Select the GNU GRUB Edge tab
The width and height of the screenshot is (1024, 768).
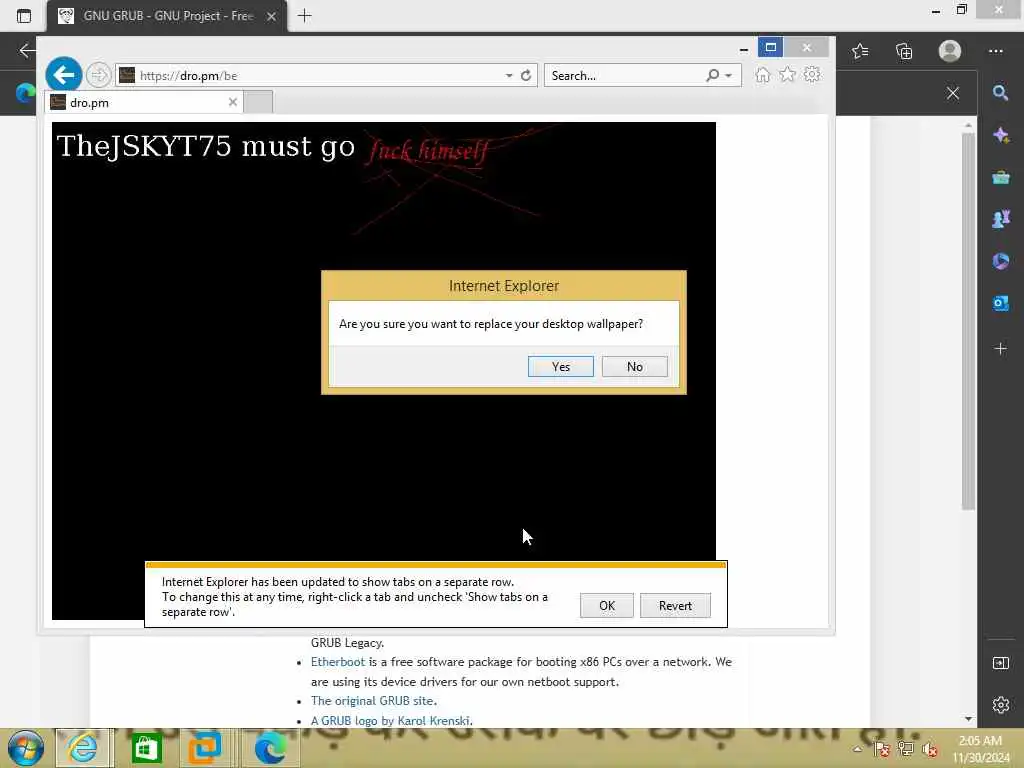click(x=167, y=16)
